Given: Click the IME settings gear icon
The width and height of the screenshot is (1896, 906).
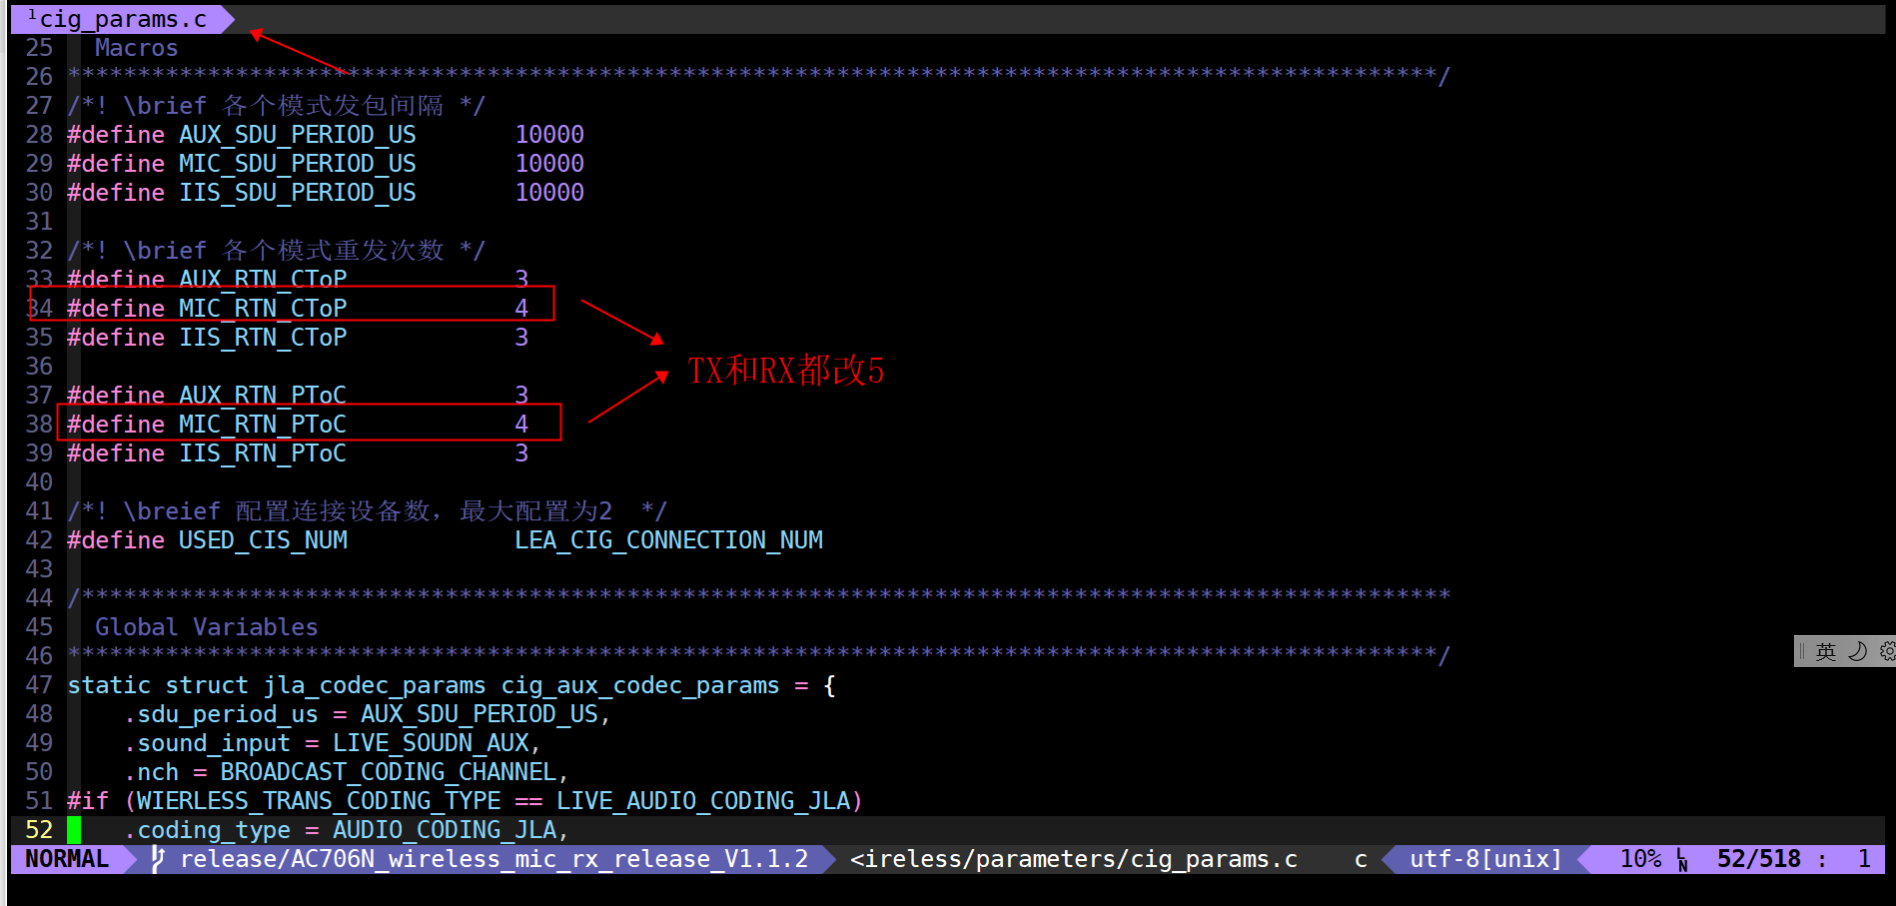Looking at the screenshot, I should 1887,652.
